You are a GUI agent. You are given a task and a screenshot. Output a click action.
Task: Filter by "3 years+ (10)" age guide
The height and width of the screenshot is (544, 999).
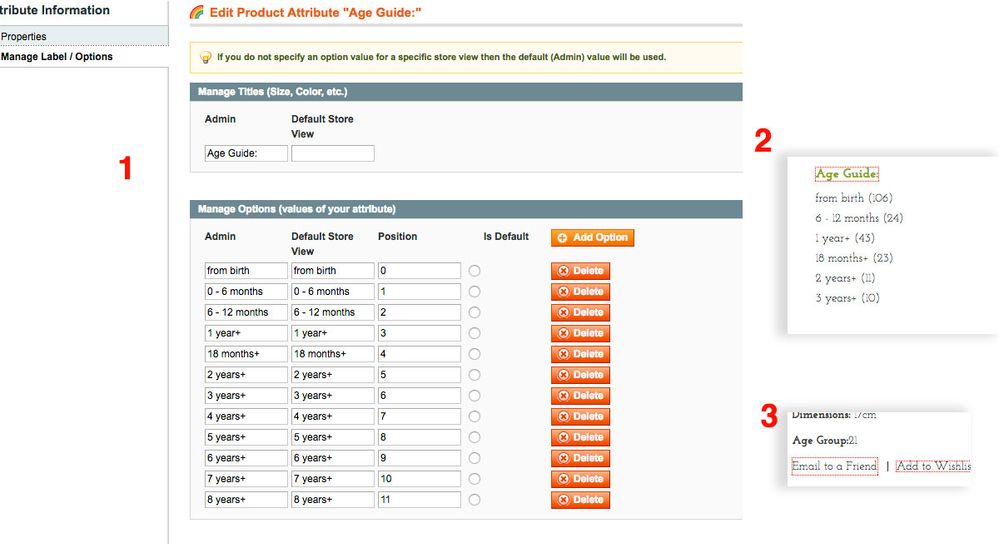(848, 298)
